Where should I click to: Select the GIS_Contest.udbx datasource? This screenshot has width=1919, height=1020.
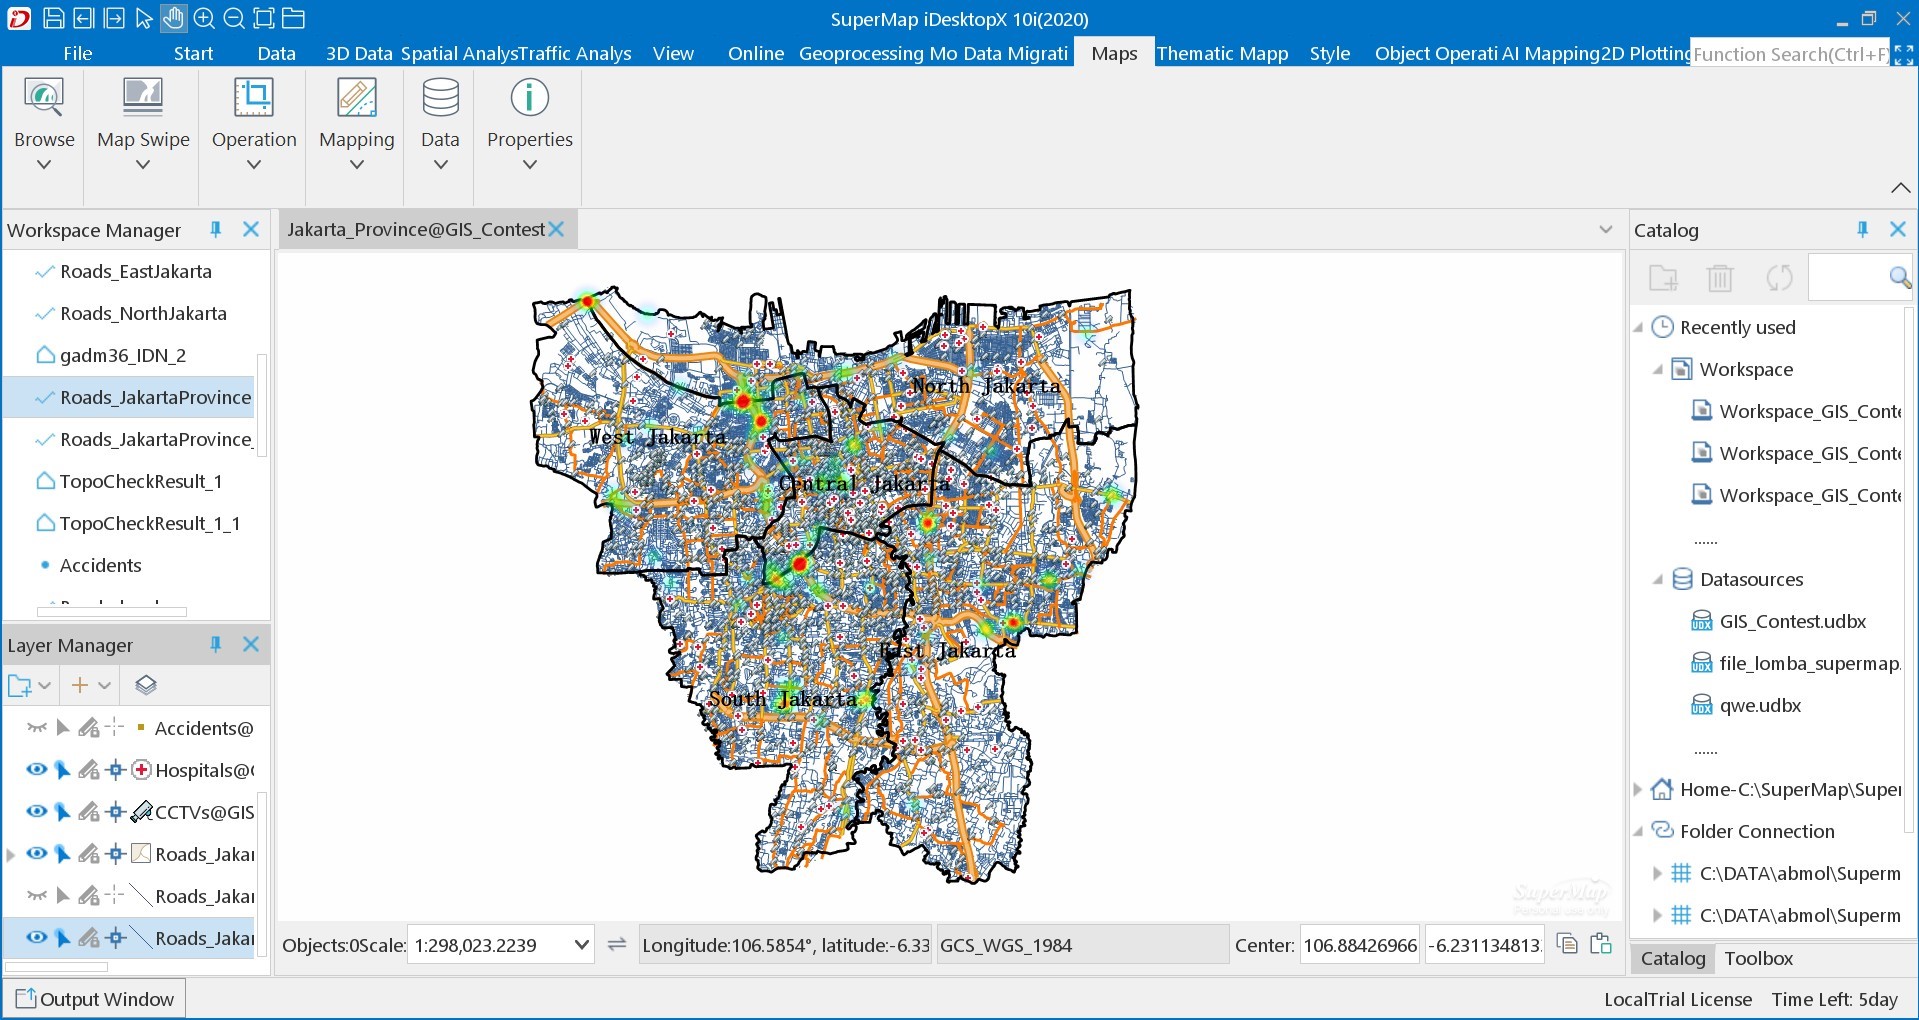[x=1792, y=622]
